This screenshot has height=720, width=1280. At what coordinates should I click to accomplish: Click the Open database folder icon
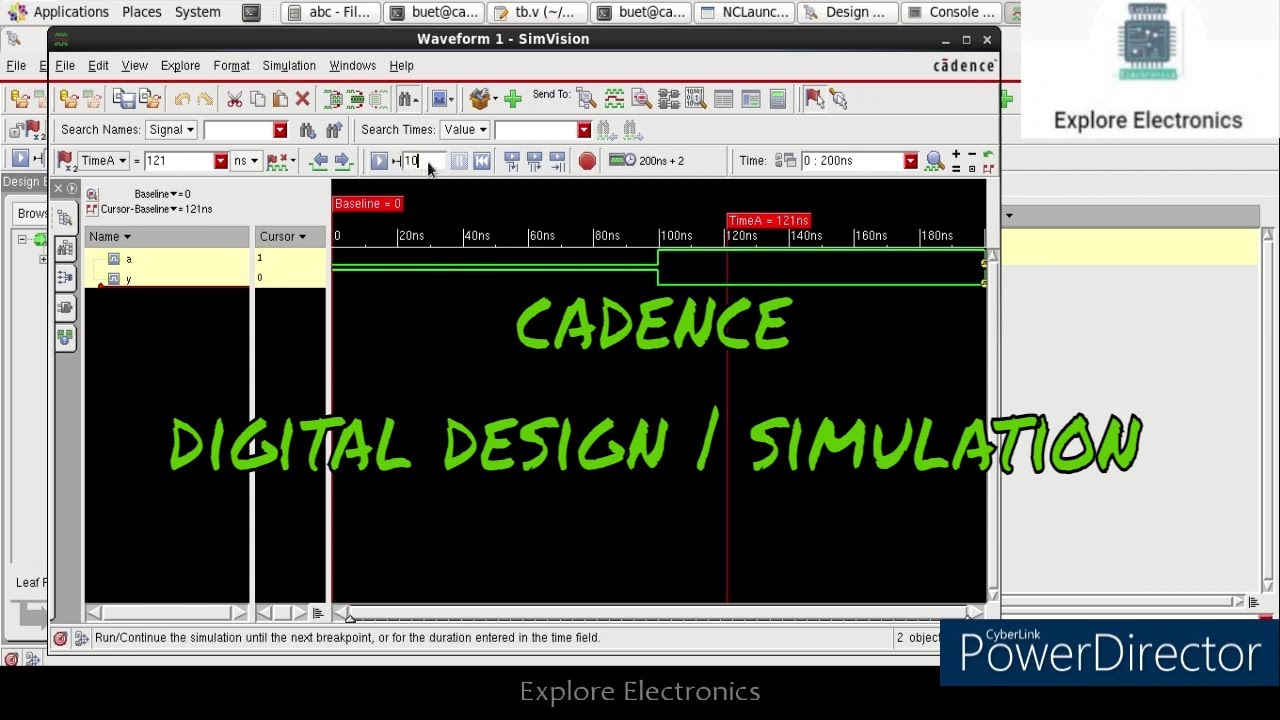[x=69, y=99]
